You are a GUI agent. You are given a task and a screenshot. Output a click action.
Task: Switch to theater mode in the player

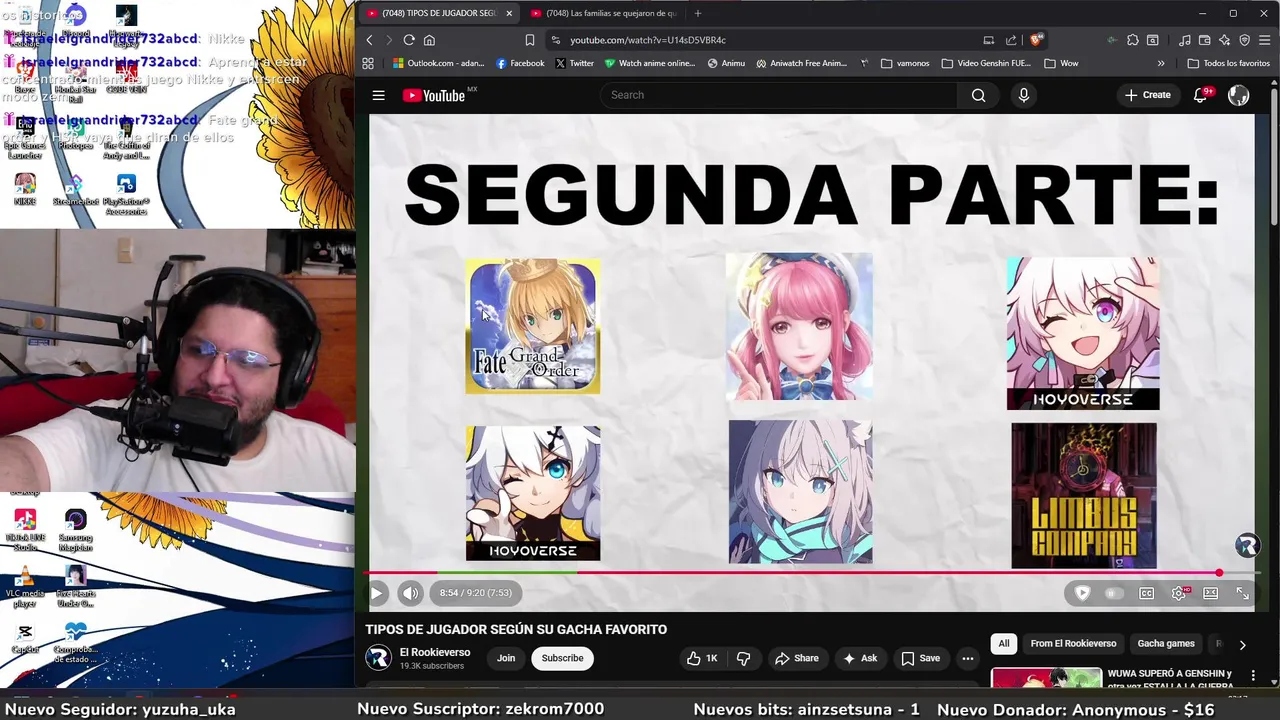tap(1211, 593)
